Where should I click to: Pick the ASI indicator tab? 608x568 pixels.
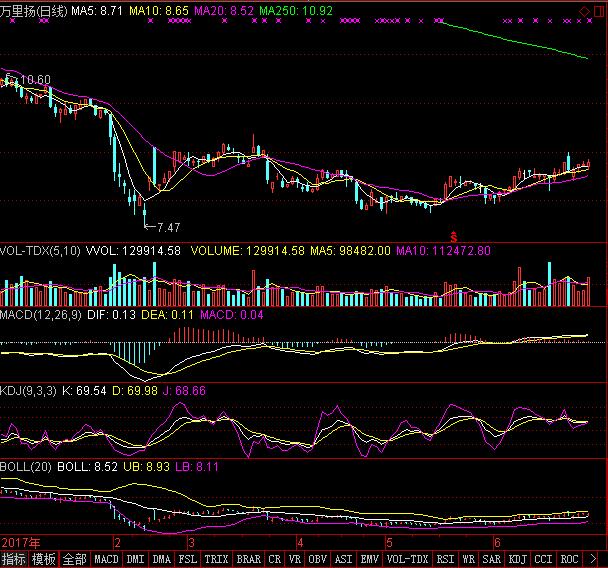344,559
